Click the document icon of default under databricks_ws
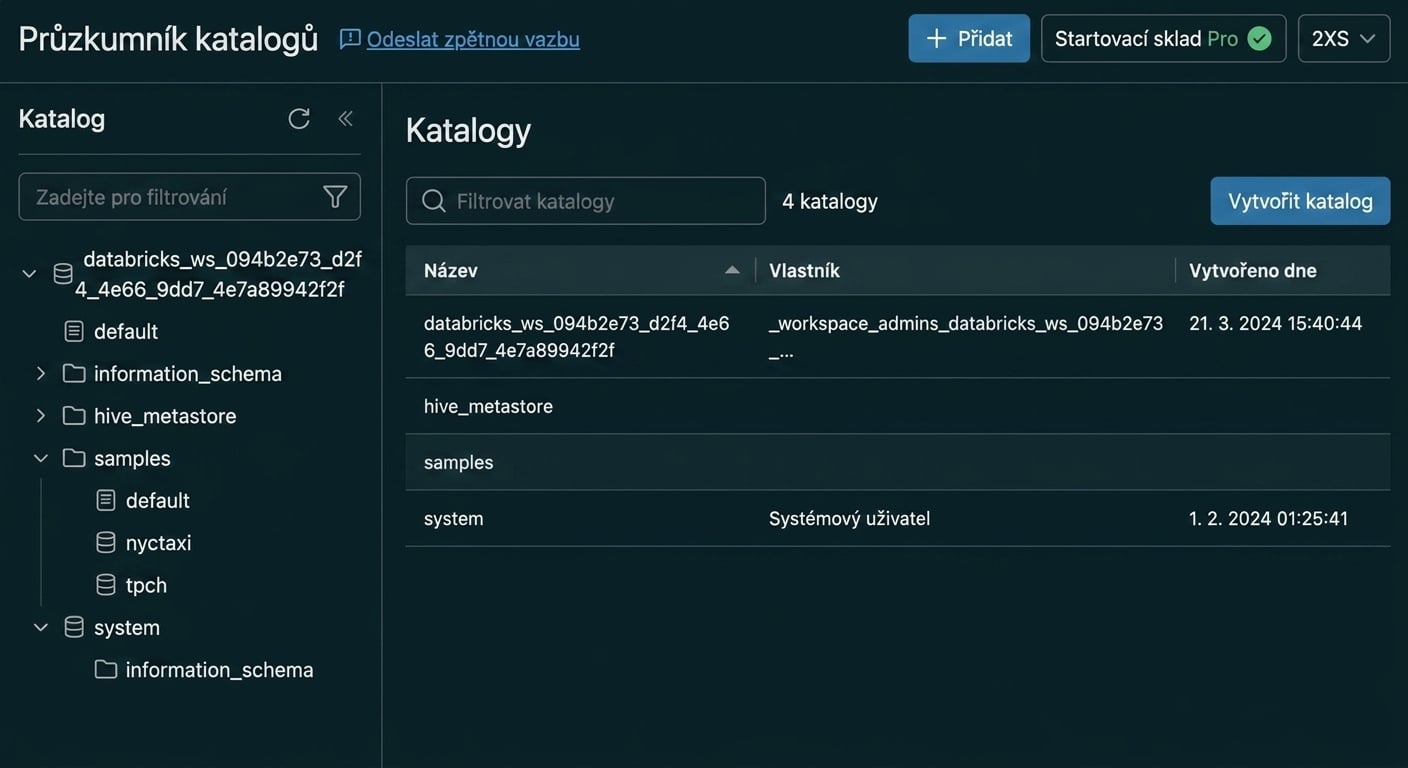1408x768 pixels. click(74, 331)
